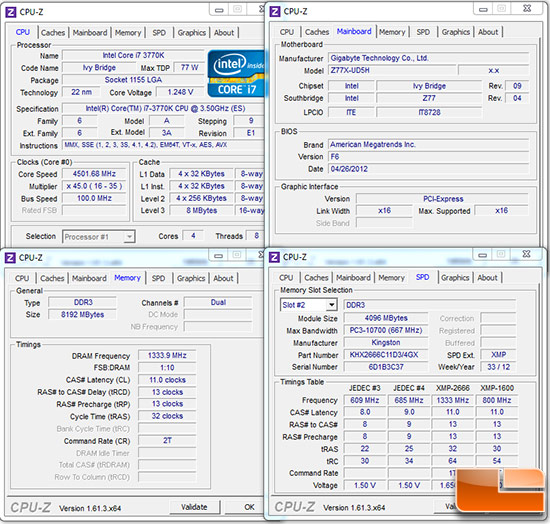Open Graphics tab in CPU window

coord(192,33)
